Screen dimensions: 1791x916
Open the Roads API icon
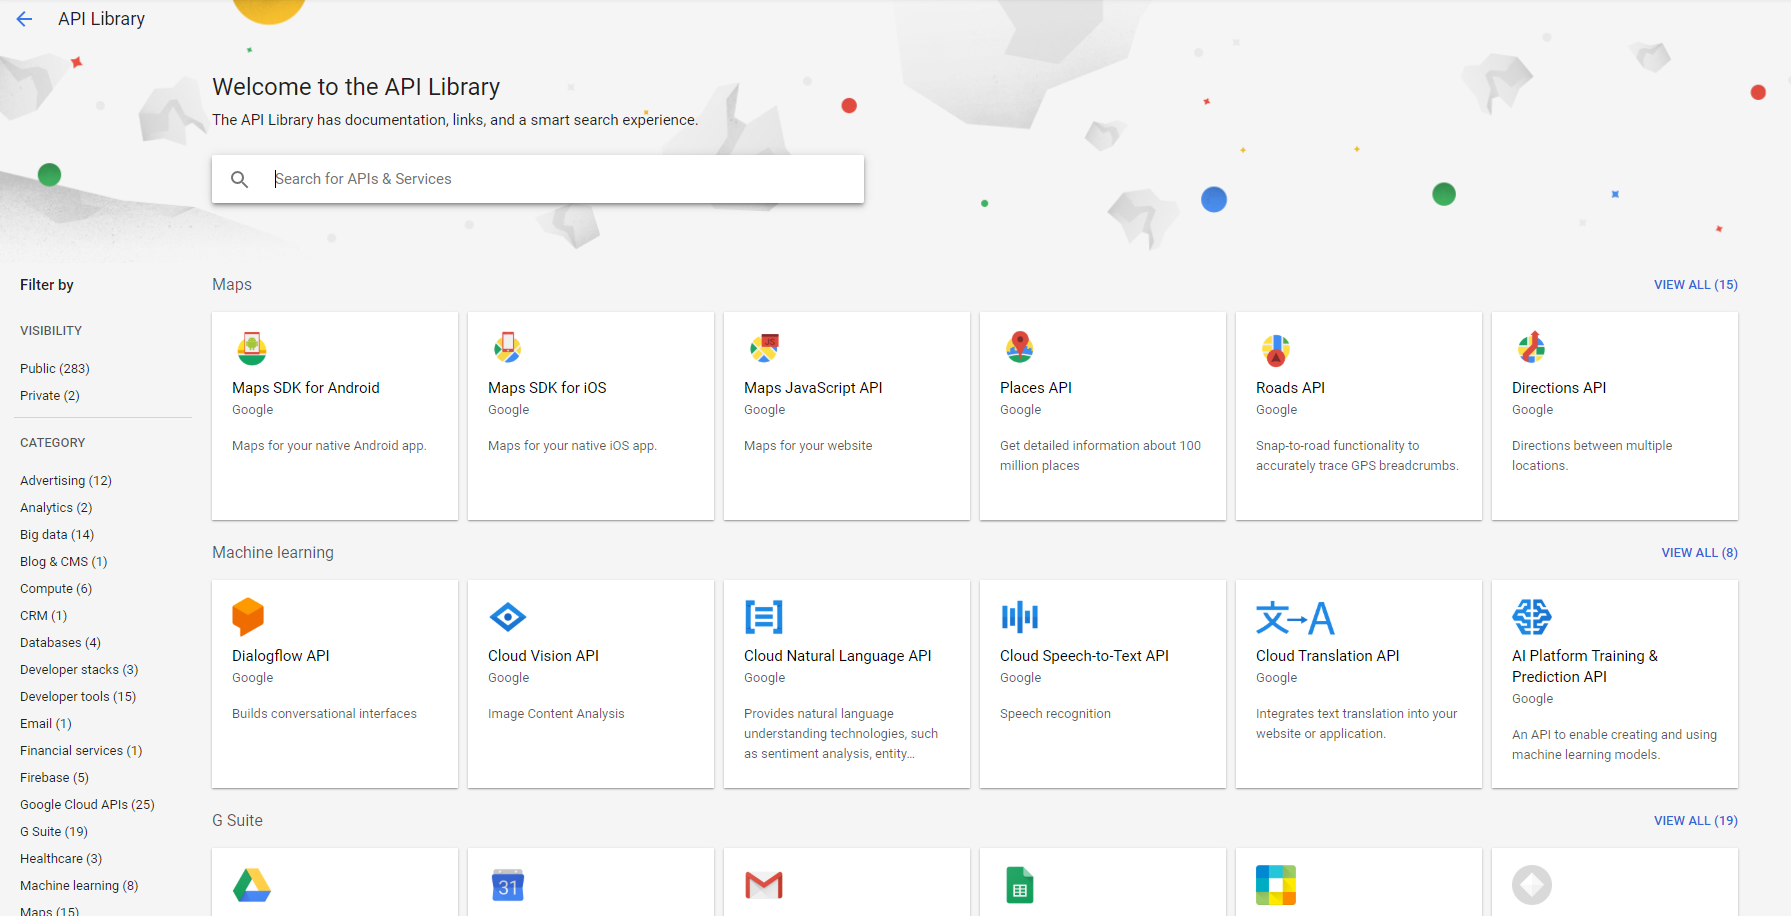1276,350
